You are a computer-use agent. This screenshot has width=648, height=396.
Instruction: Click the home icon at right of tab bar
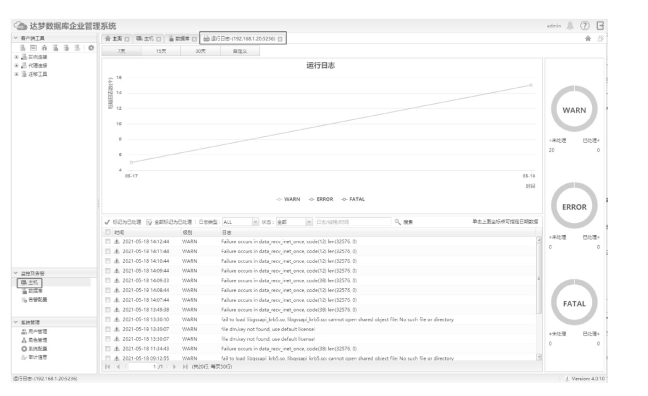(588, 38)
